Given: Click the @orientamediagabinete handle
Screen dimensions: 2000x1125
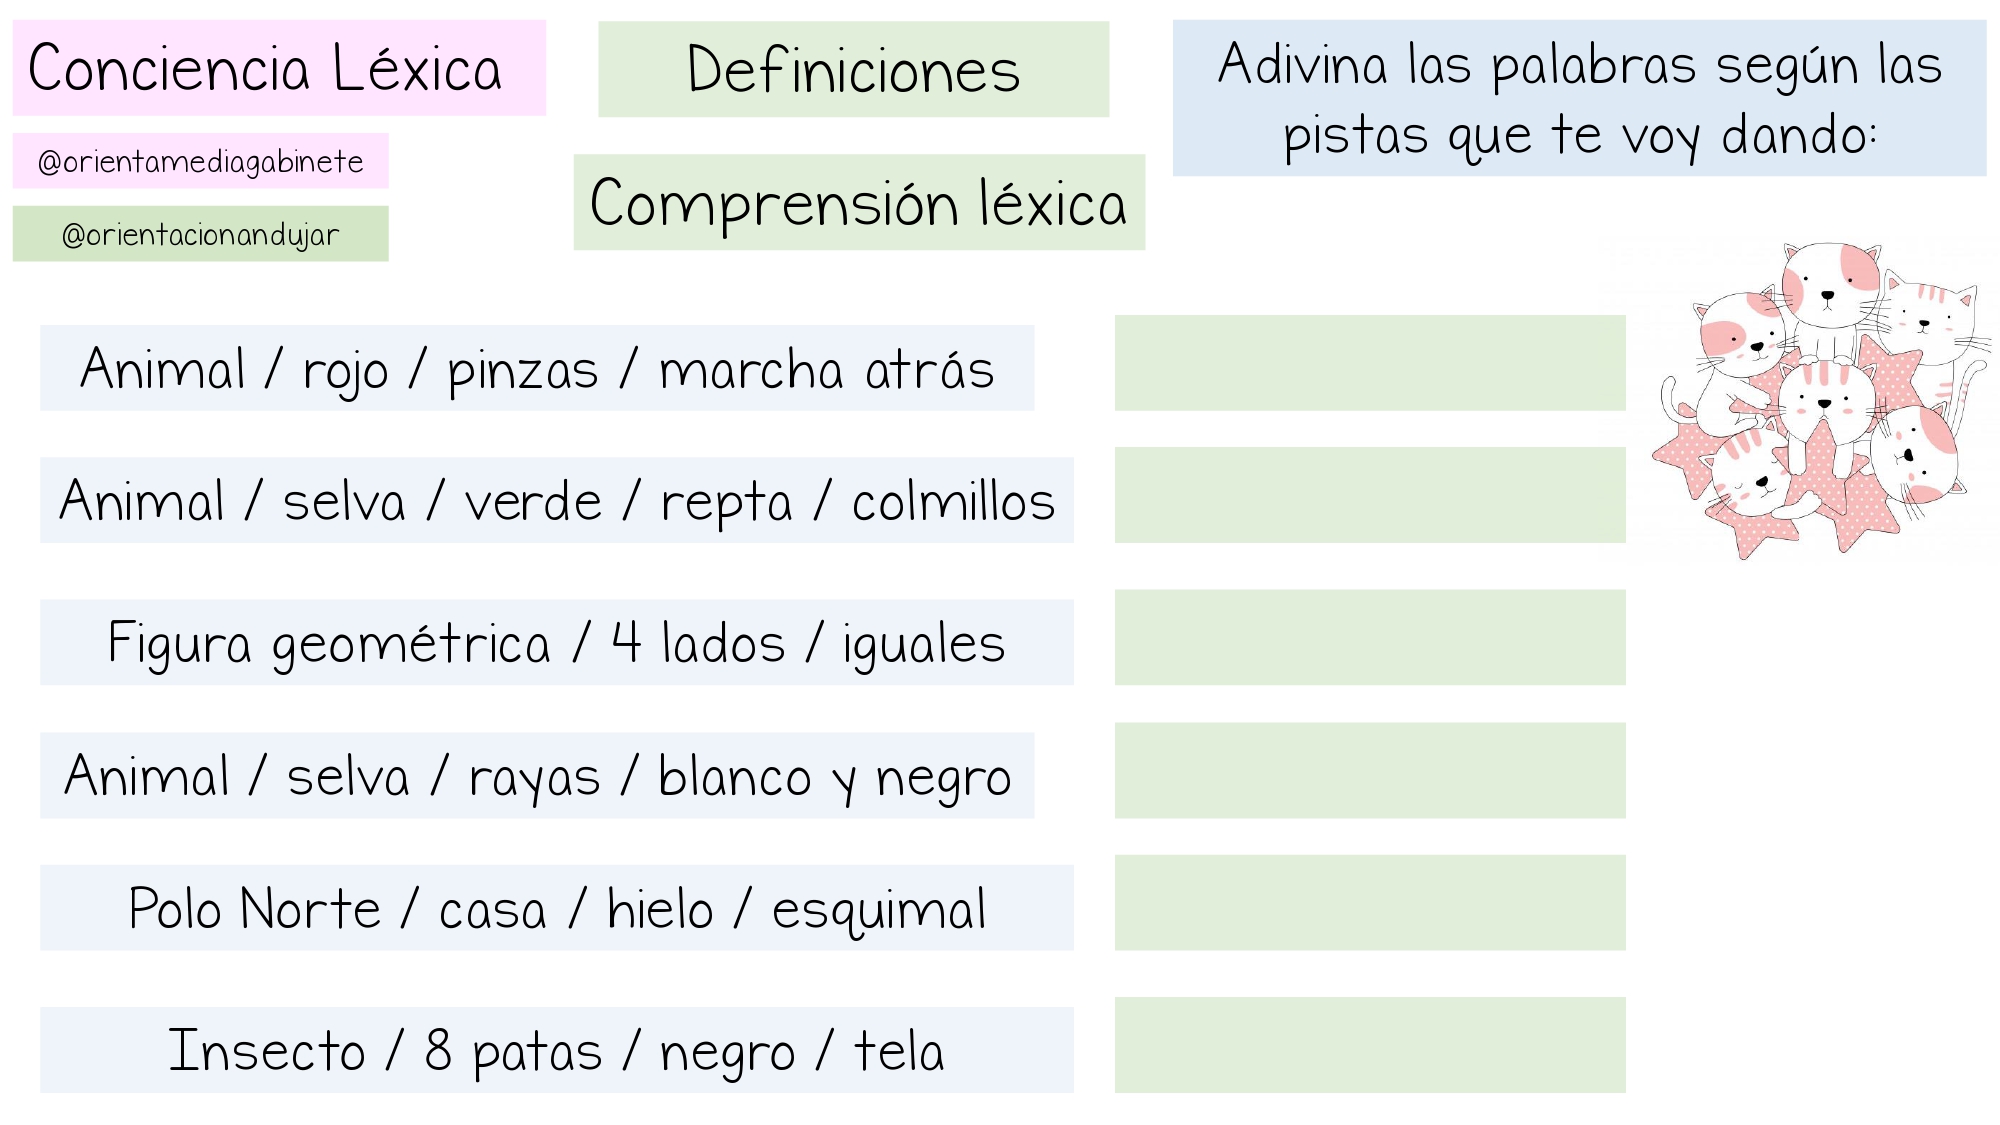Looking at the screenshot, I should coord(200,161).
